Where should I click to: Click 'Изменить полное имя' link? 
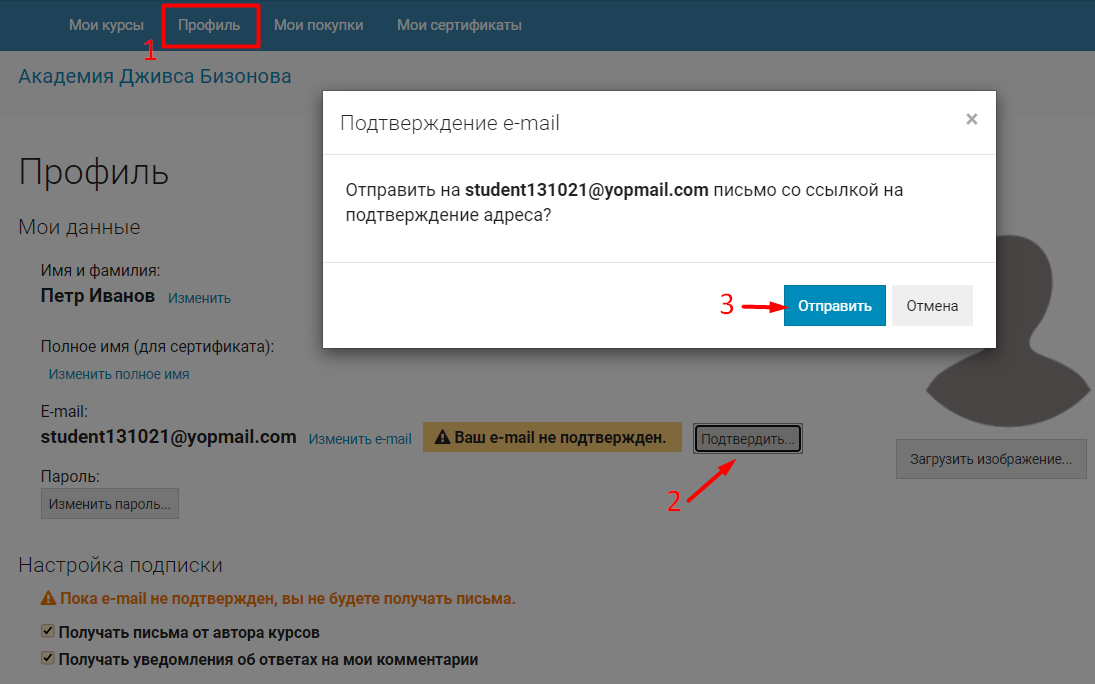pos(119,374)
